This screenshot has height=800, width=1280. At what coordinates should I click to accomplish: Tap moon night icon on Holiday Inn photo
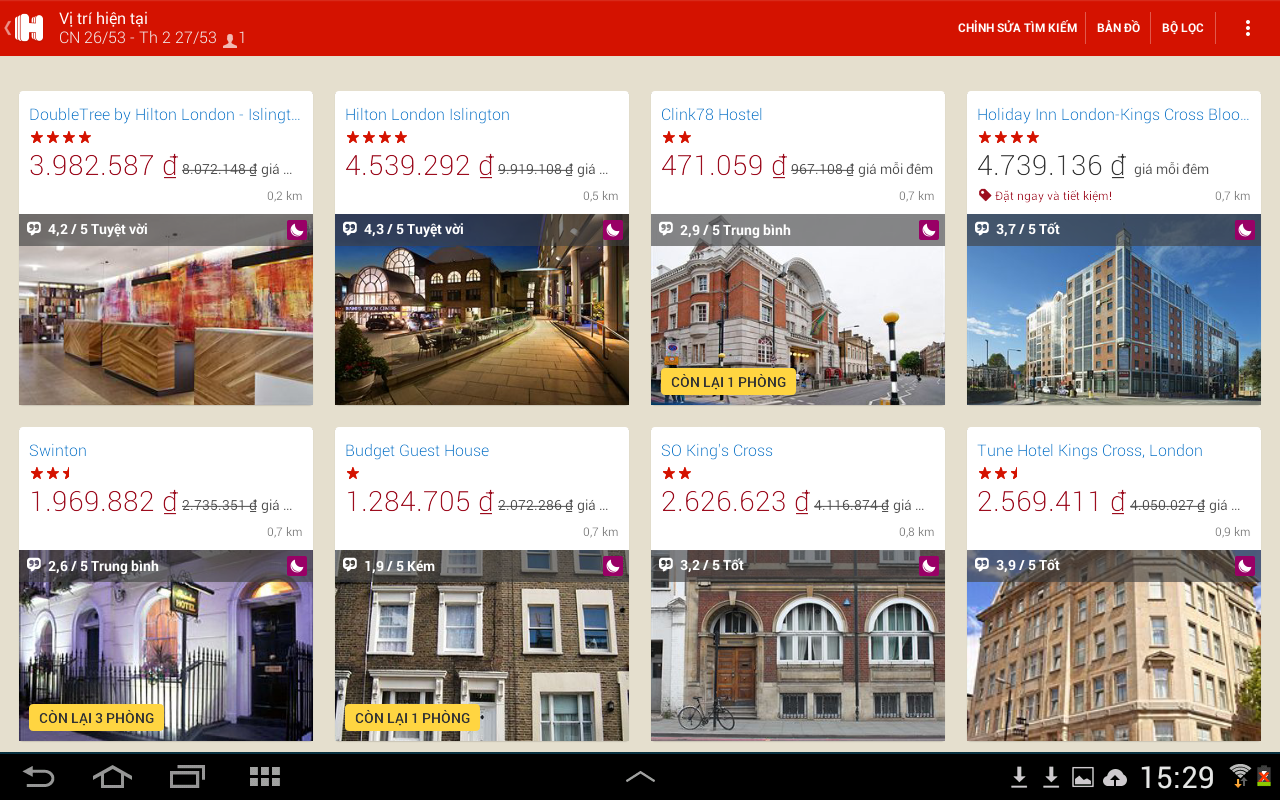point(1245,230)
